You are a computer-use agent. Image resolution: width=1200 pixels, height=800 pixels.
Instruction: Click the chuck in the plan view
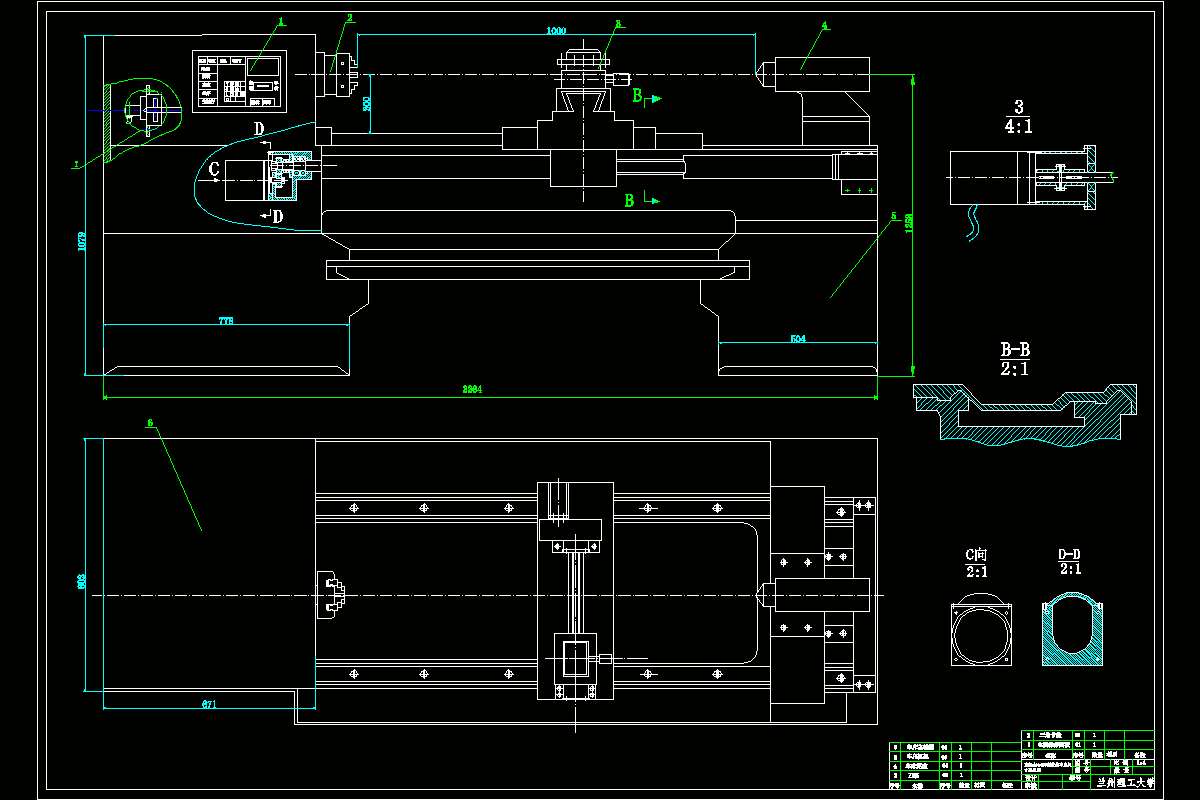(x=331, y=595)
